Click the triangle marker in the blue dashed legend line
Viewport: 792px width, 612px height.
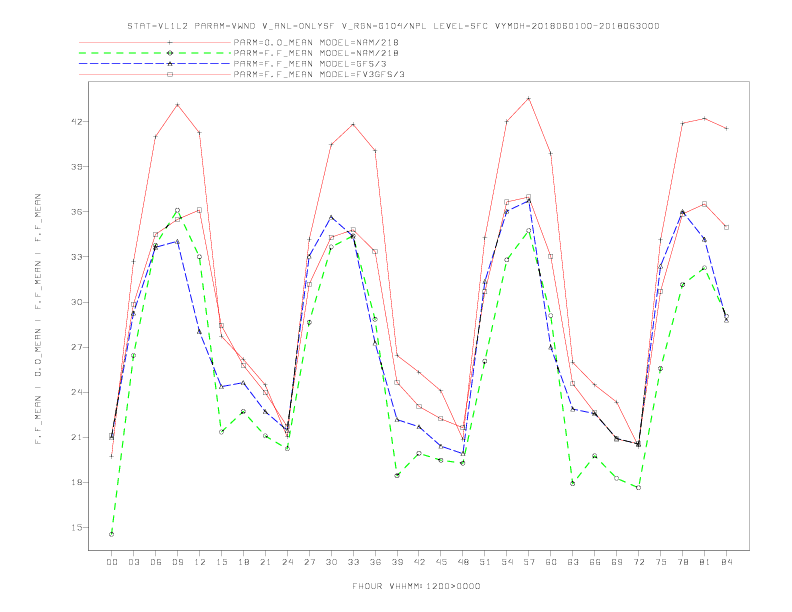(170, 64)
